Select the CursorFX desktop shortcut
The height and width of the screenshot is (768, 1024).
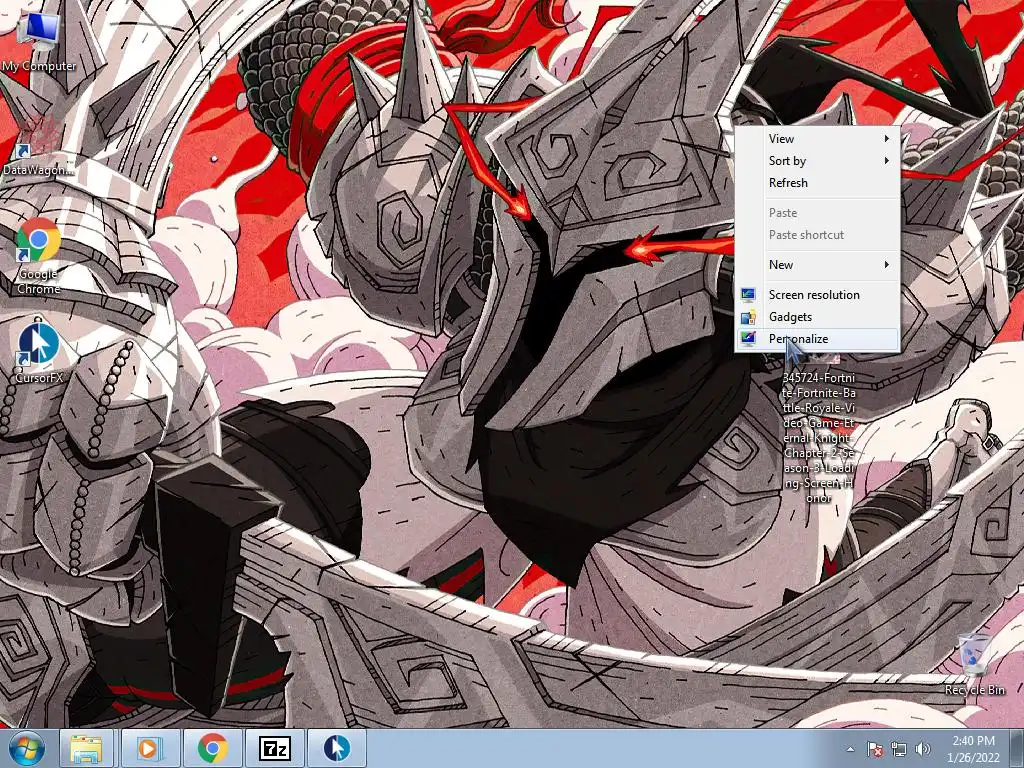coord(39,351)
